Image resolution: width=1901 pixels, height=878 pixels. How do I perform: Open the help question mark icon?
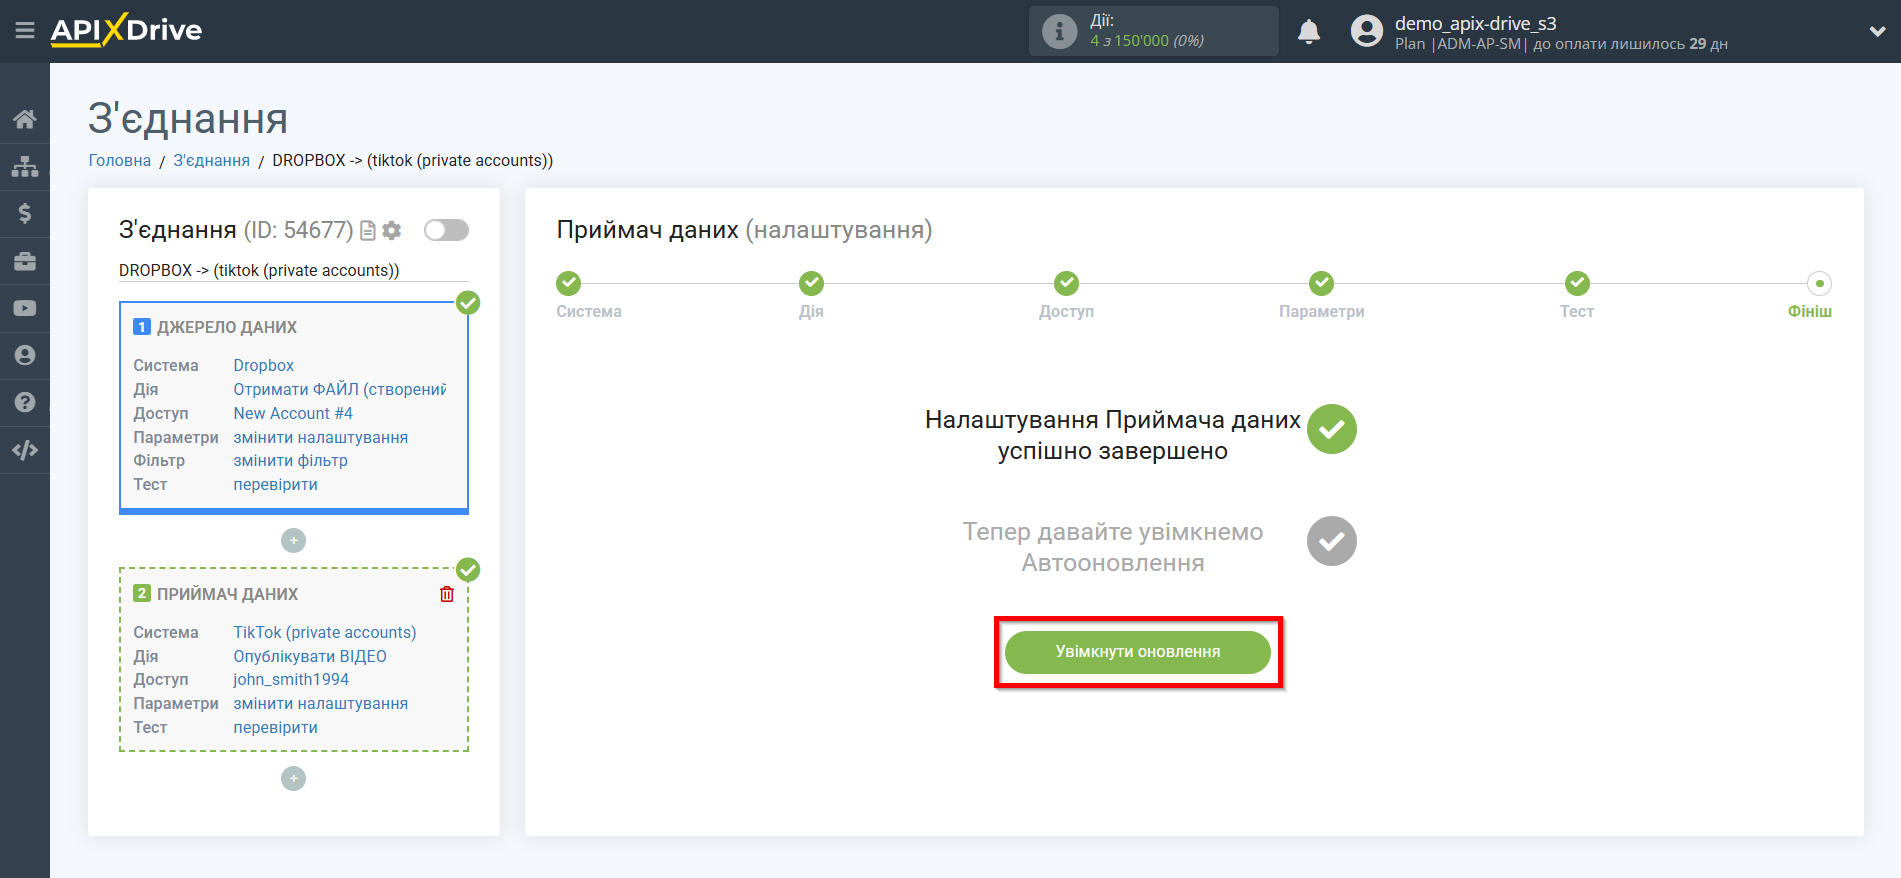pyautogui.click(x=25, y=402)
